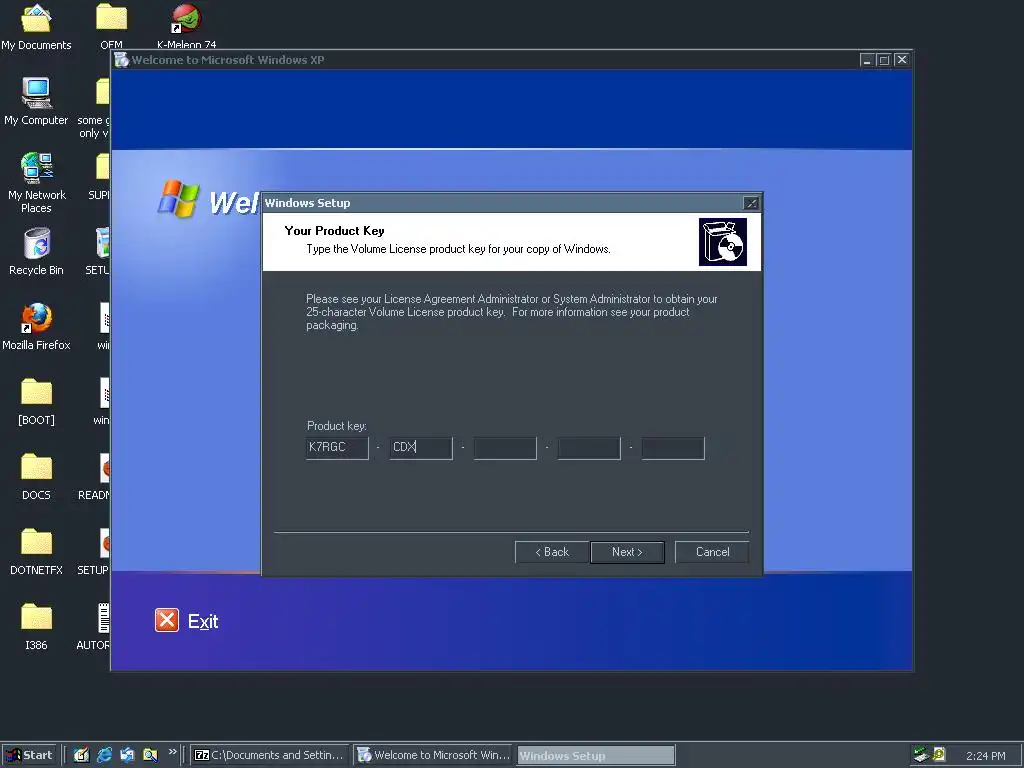Click the first product key field containing K7RGC

click(337, 448)
